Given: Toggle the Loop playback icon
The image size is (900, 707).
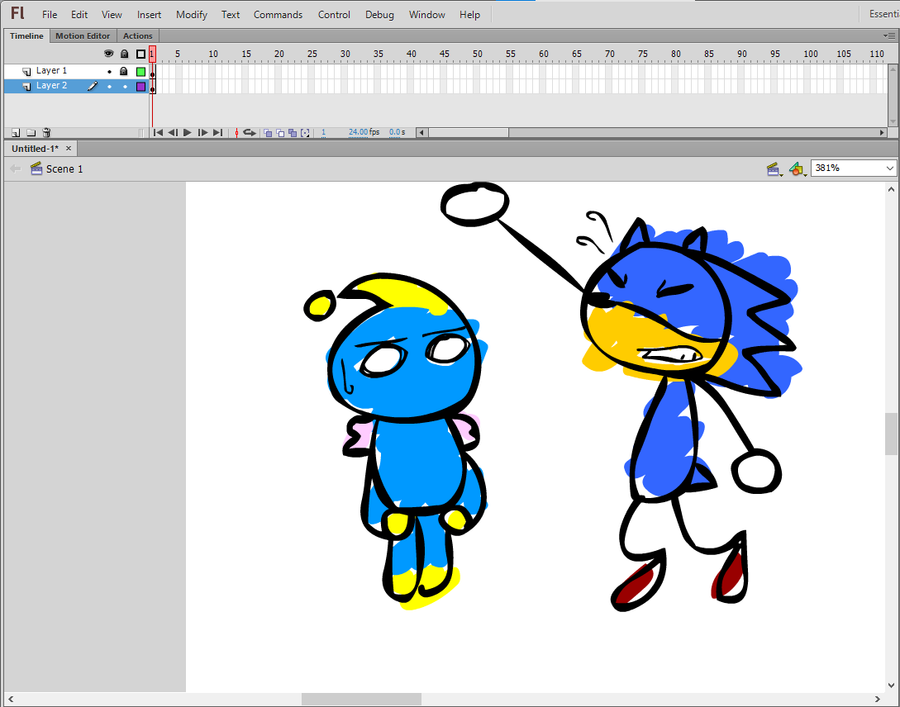Looking at the screenshot, I should click(249, 133).
